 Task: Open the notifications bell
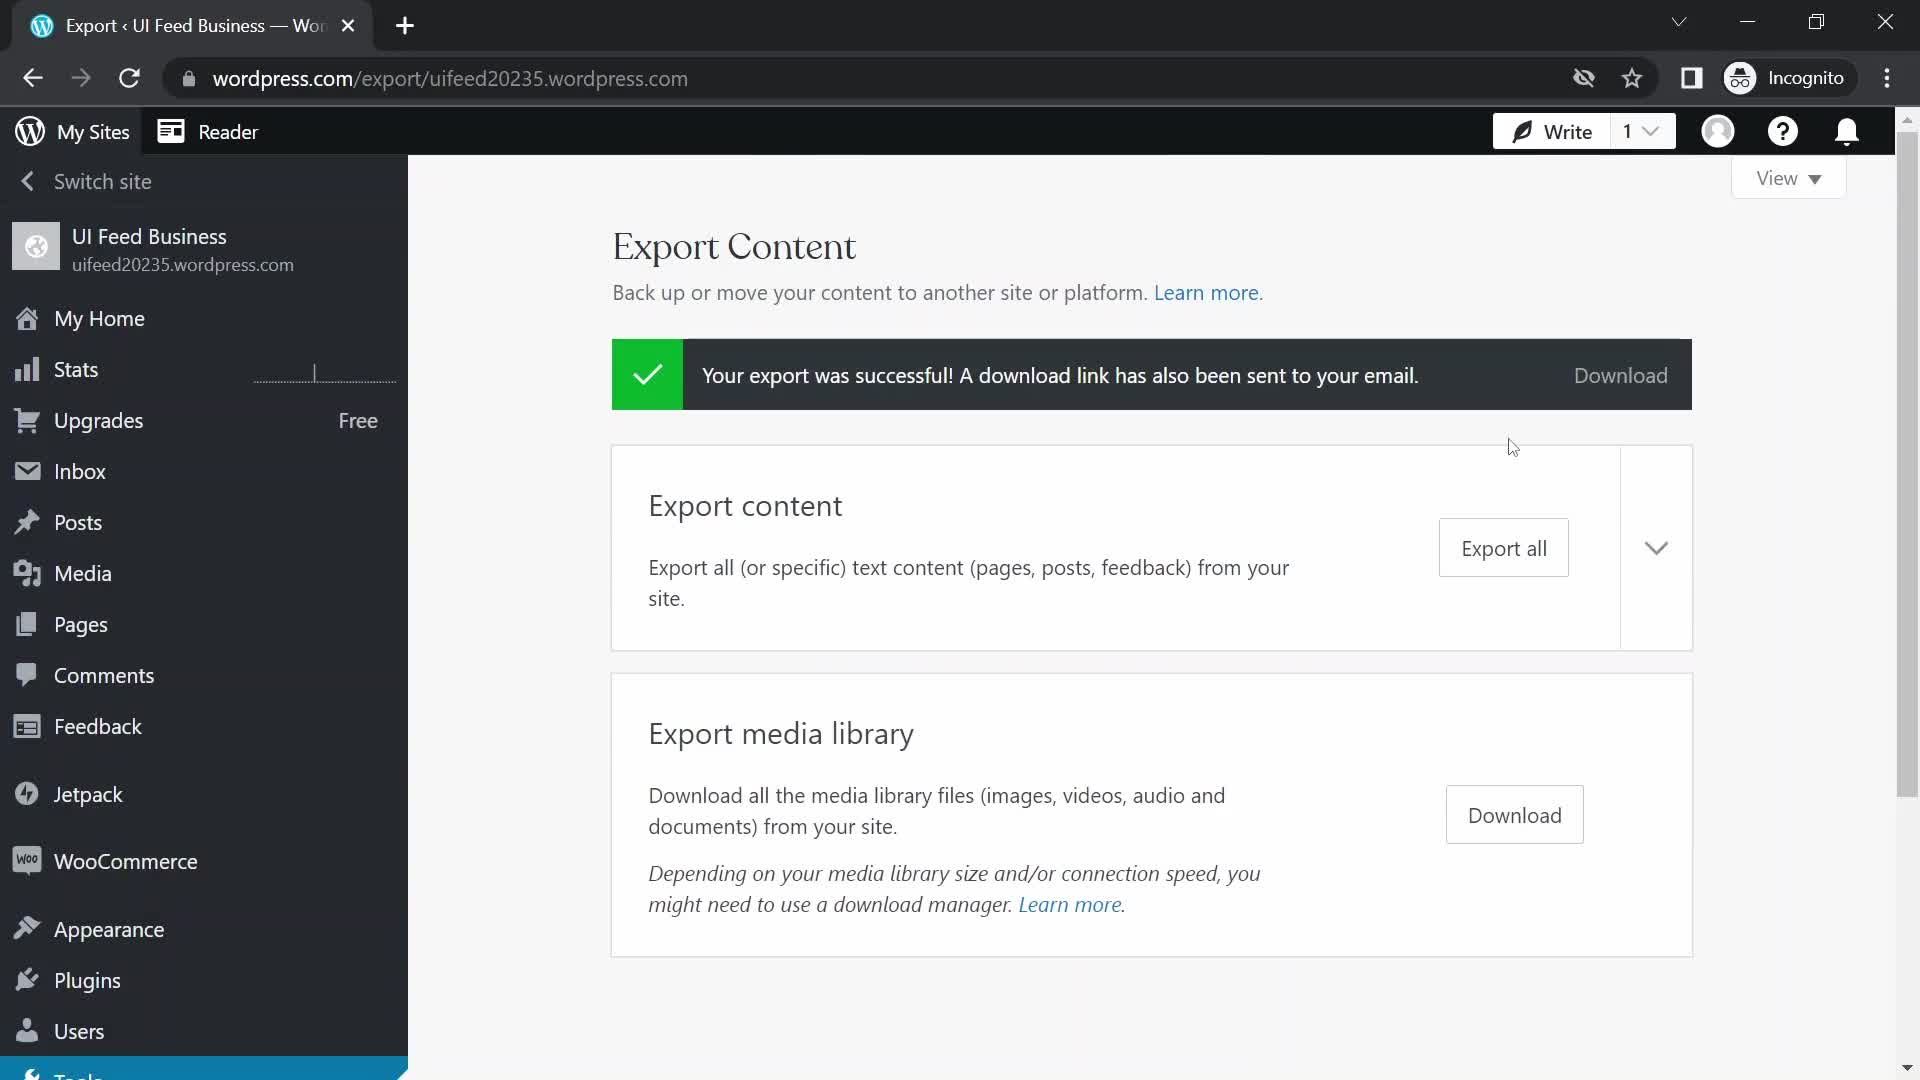(x=1847, y=131)
